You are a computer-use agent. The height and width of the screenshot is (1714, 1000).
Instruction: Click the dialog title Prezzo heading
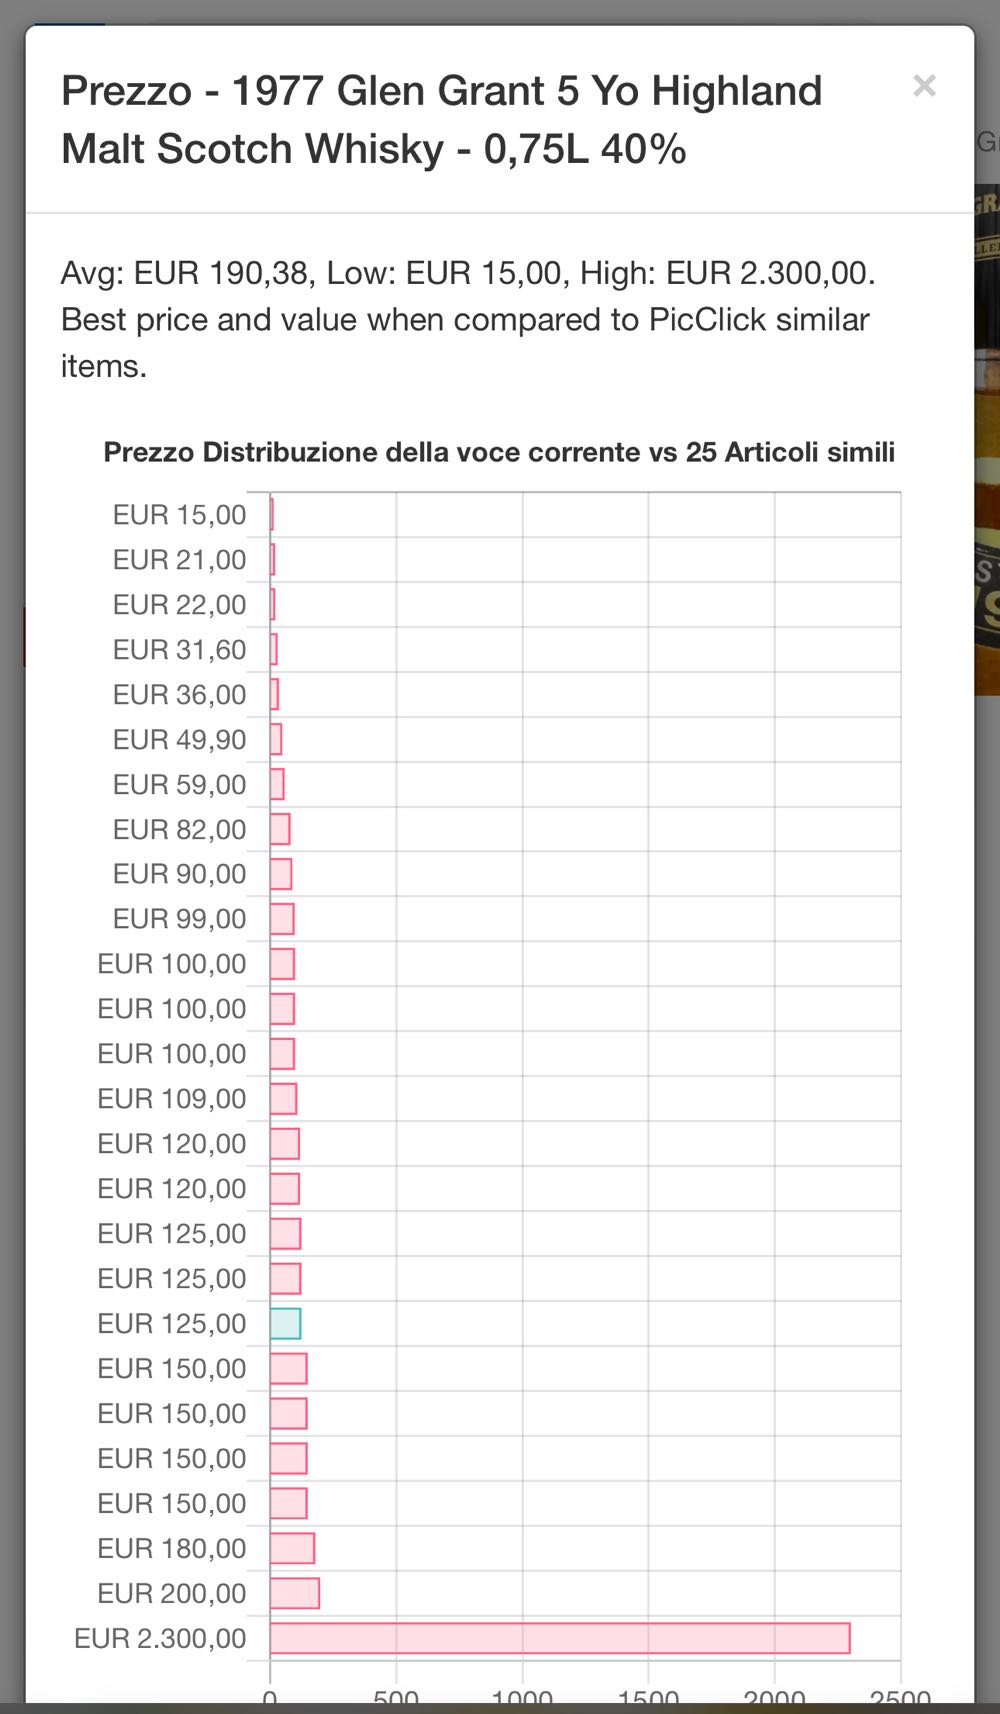(x=441, y=119)
